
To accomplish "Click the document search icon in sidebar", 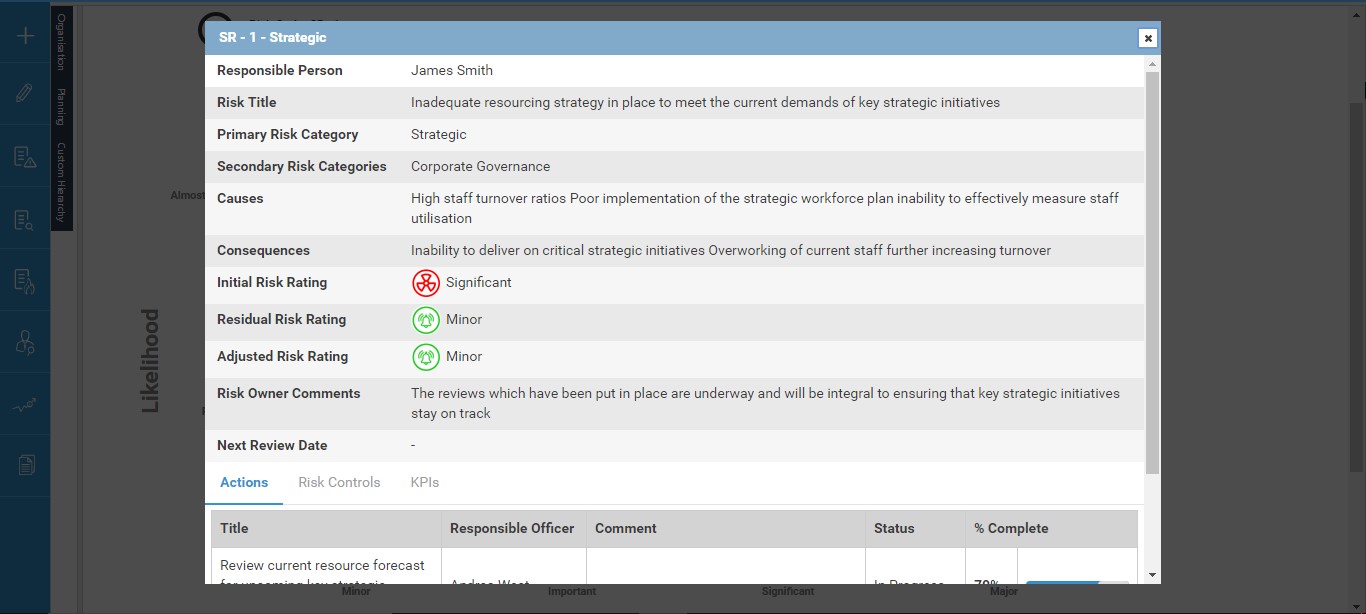I will 25,220.
